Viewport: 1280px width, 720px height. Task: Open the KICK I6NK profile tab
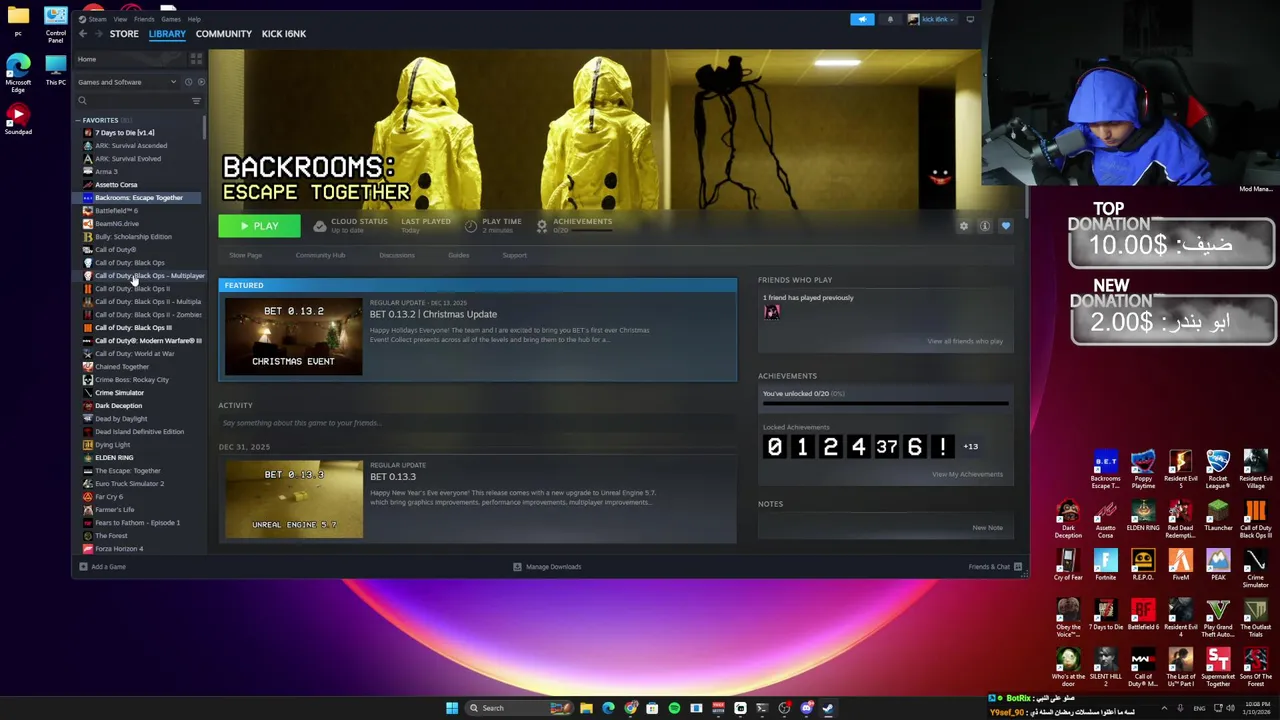284,34
